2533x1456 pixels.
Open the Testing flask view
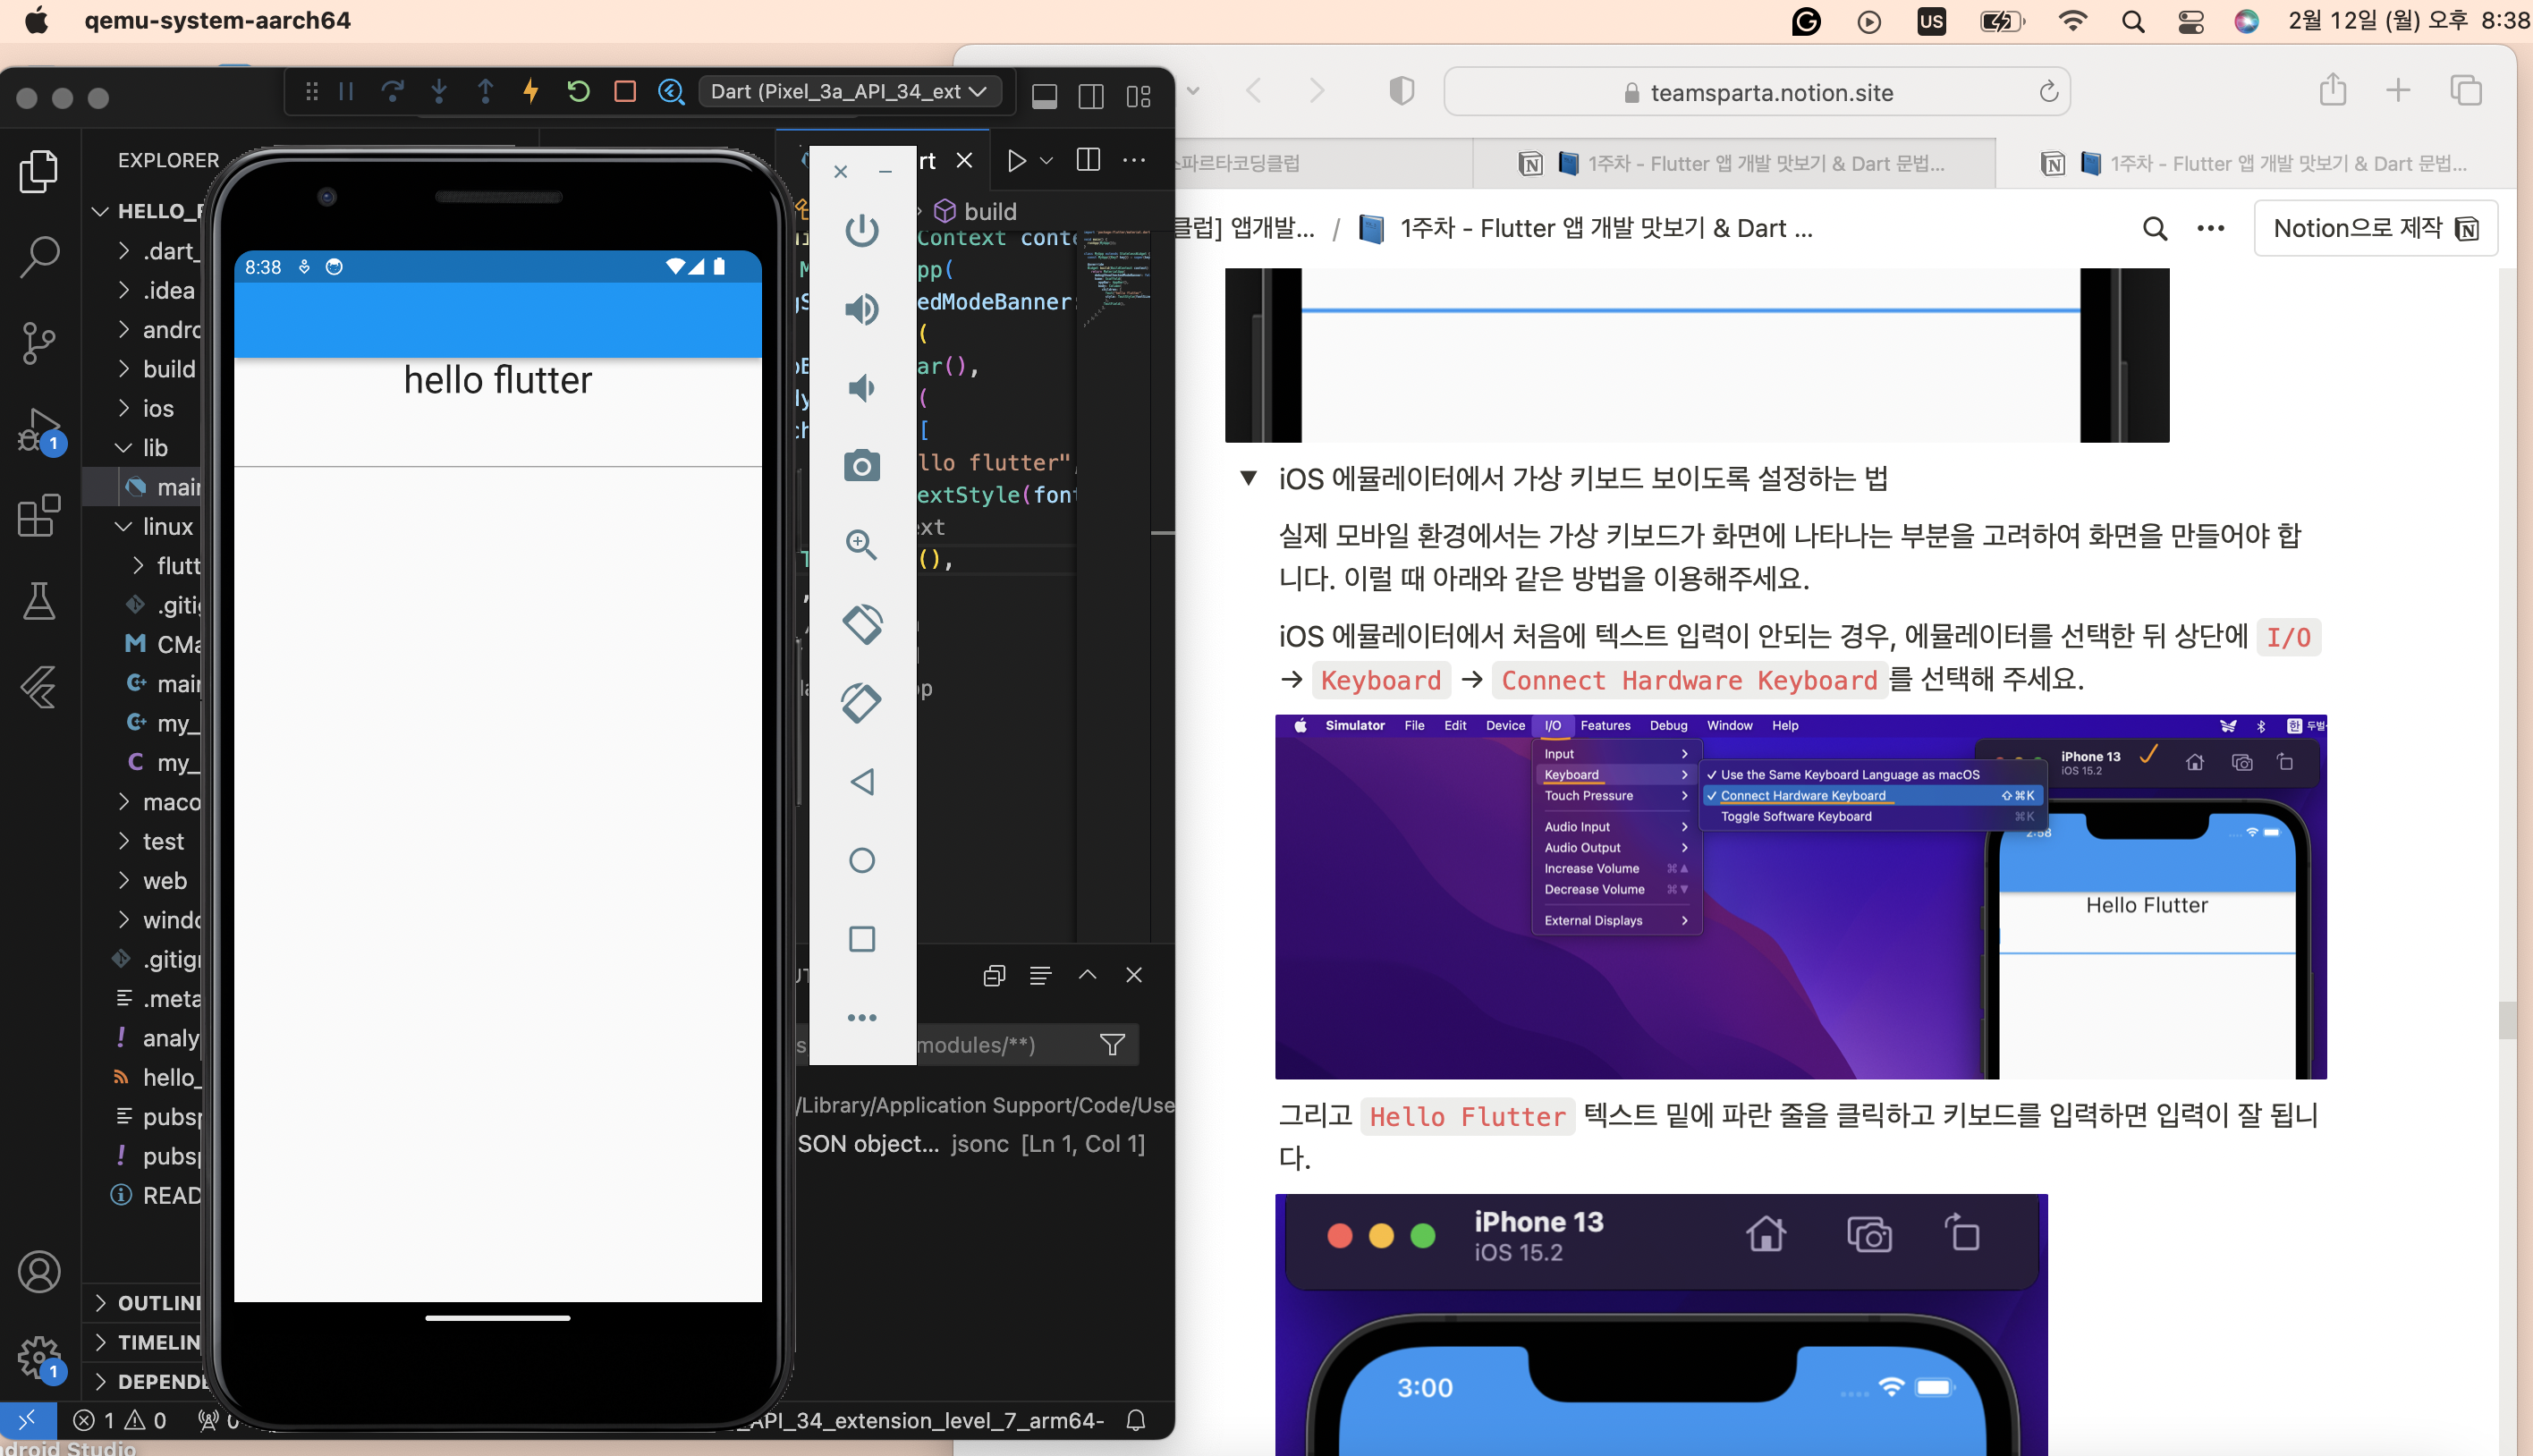39,602
